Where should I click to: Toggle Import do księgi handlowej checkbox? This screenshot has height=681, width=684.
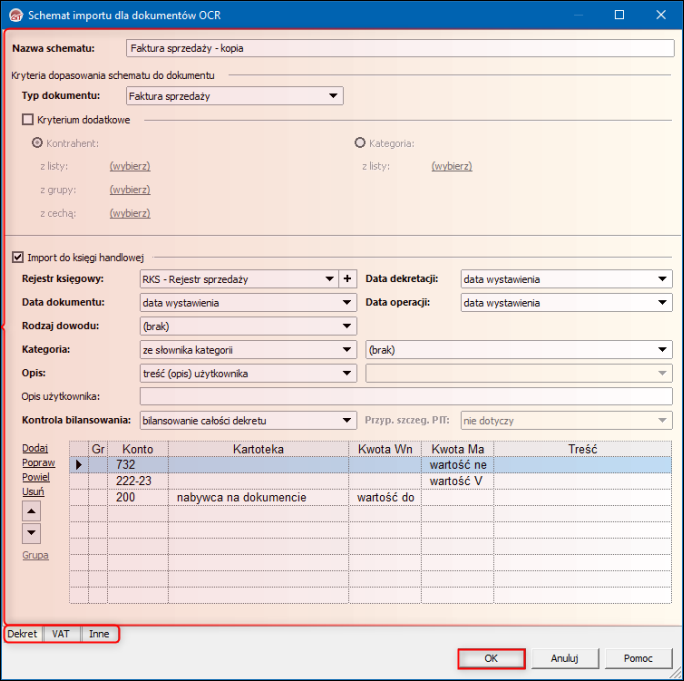[x=17, y=257]
